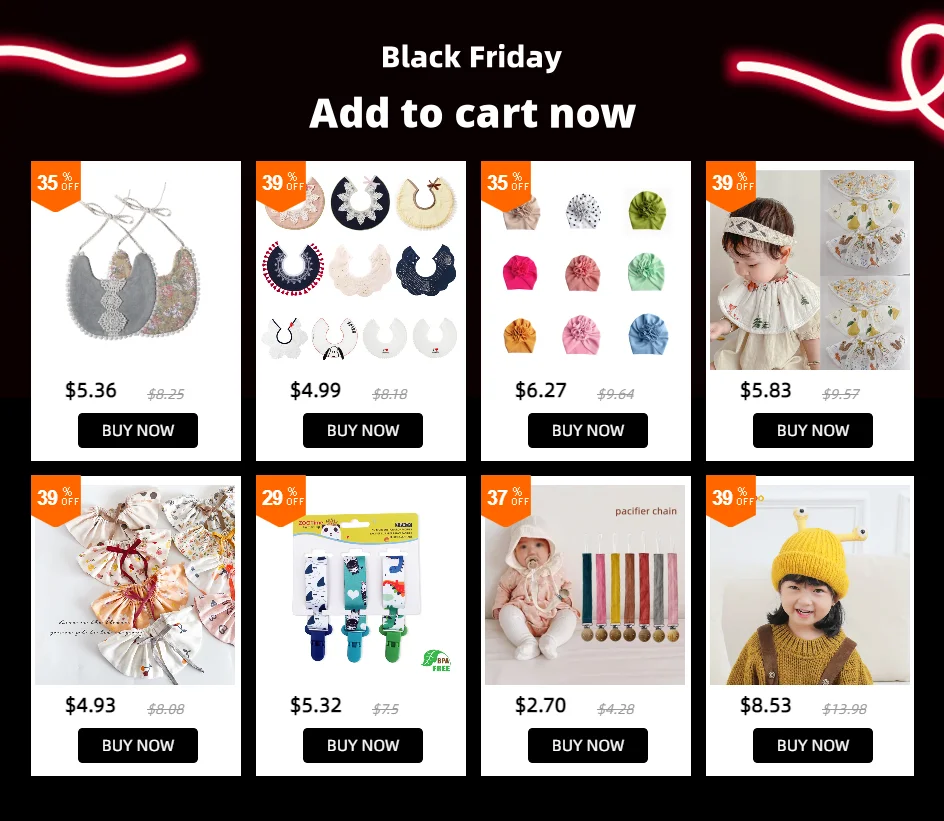Viewport: 944px width, 821px height.
Task: Click the 35% off badge on lace bibs
Action: tap(55, 185)
